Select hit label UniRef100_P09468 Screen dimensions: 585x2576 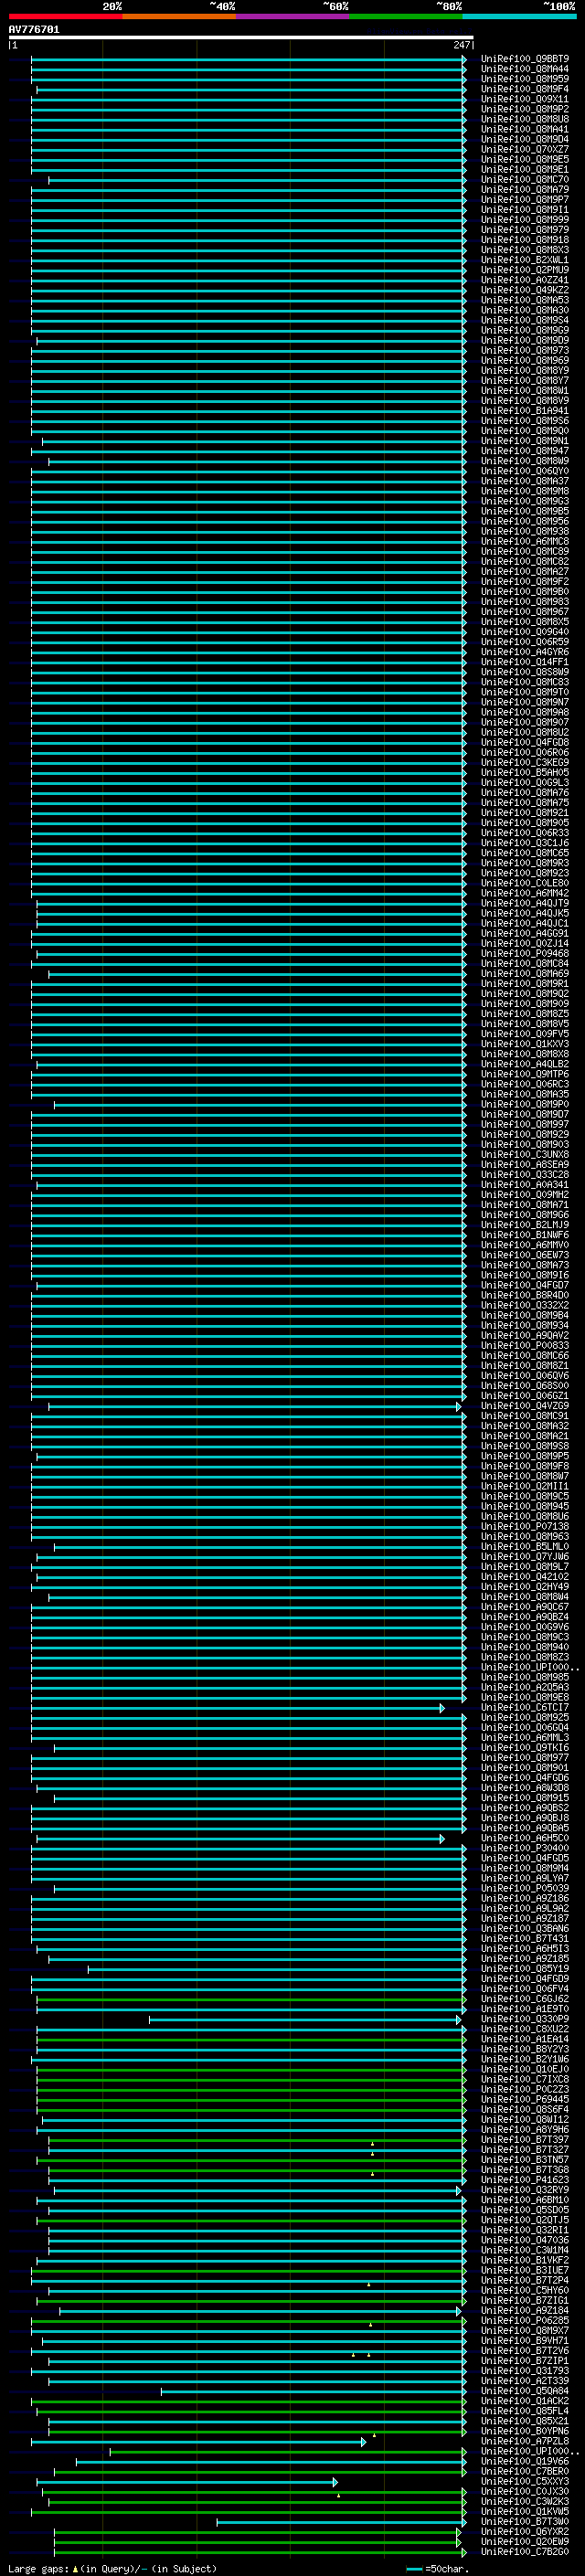(x=525, y=954)
